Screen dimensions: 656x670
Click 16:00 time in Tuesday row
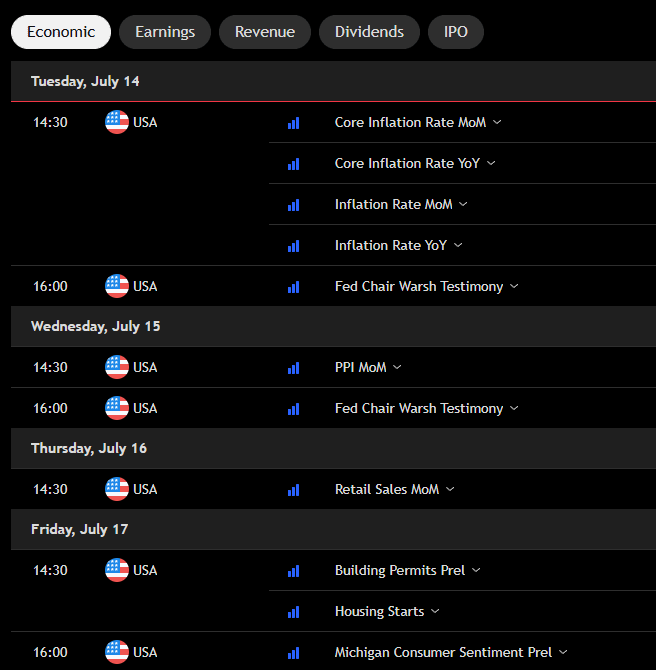50,286
